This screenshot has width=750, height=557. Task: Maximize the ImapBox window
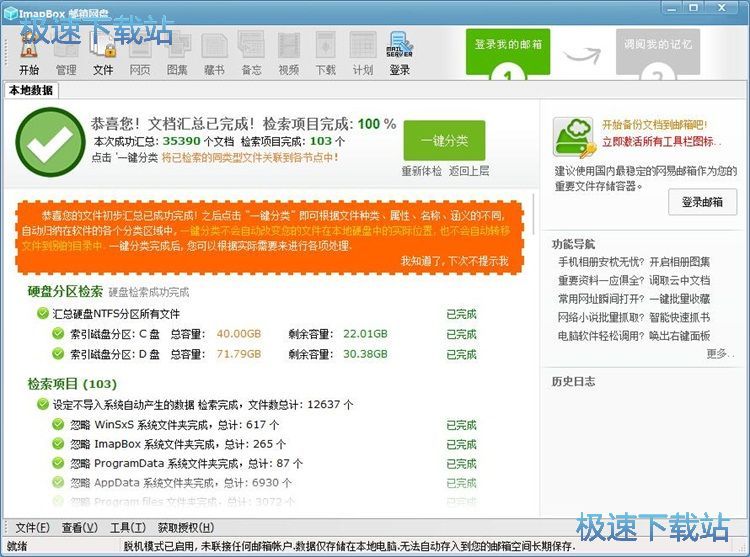click(x=694, y=8)
